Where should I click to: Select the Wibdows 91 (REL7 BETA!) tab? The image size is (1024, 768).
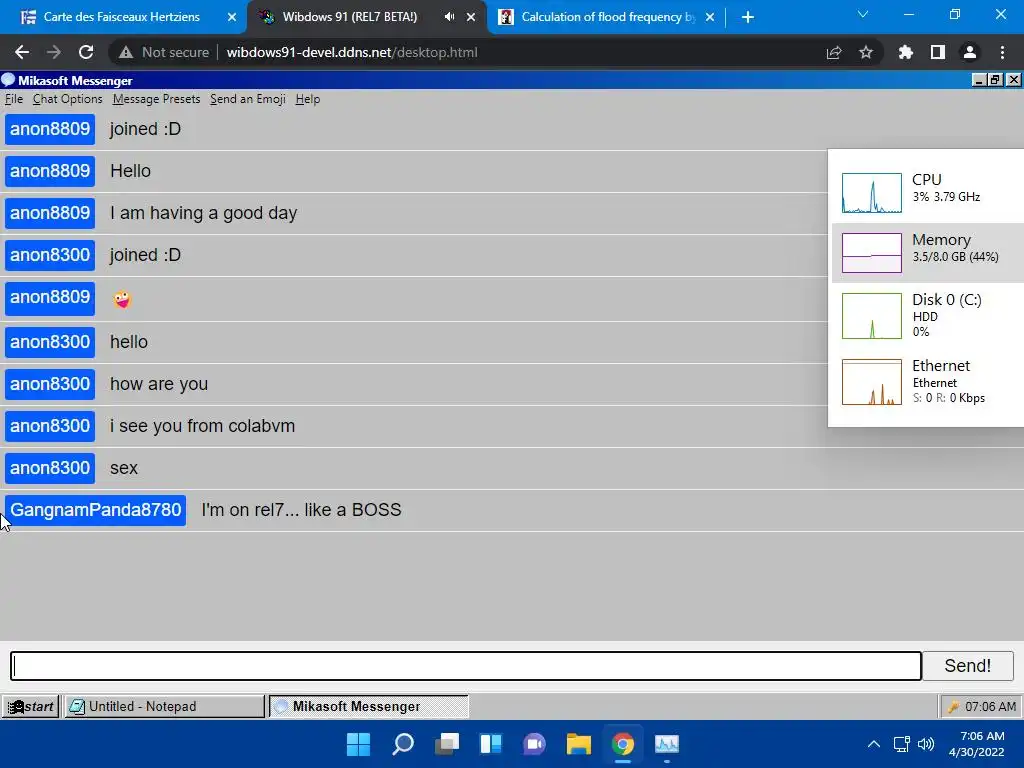[349, 17]
